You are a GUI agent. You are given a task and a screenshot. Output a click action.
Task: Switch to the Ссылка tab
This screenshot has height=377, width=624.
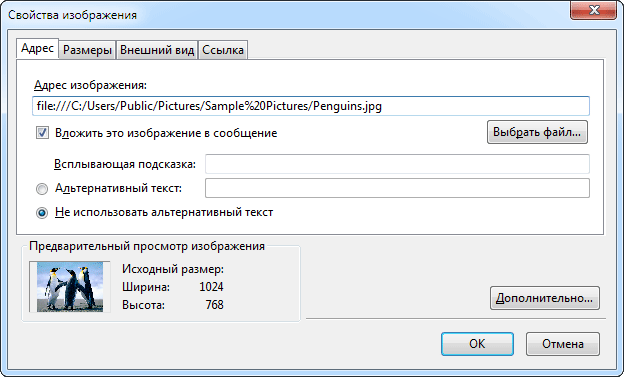tap(223, 50)
